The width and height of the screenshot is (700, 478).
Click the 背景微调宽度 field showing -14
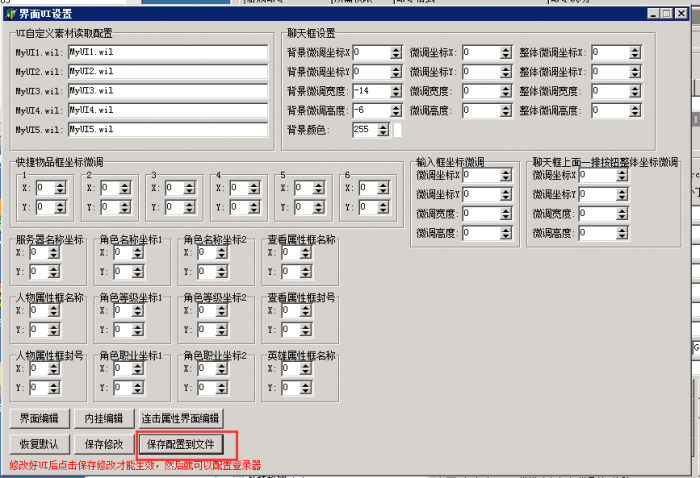(365, 91)
